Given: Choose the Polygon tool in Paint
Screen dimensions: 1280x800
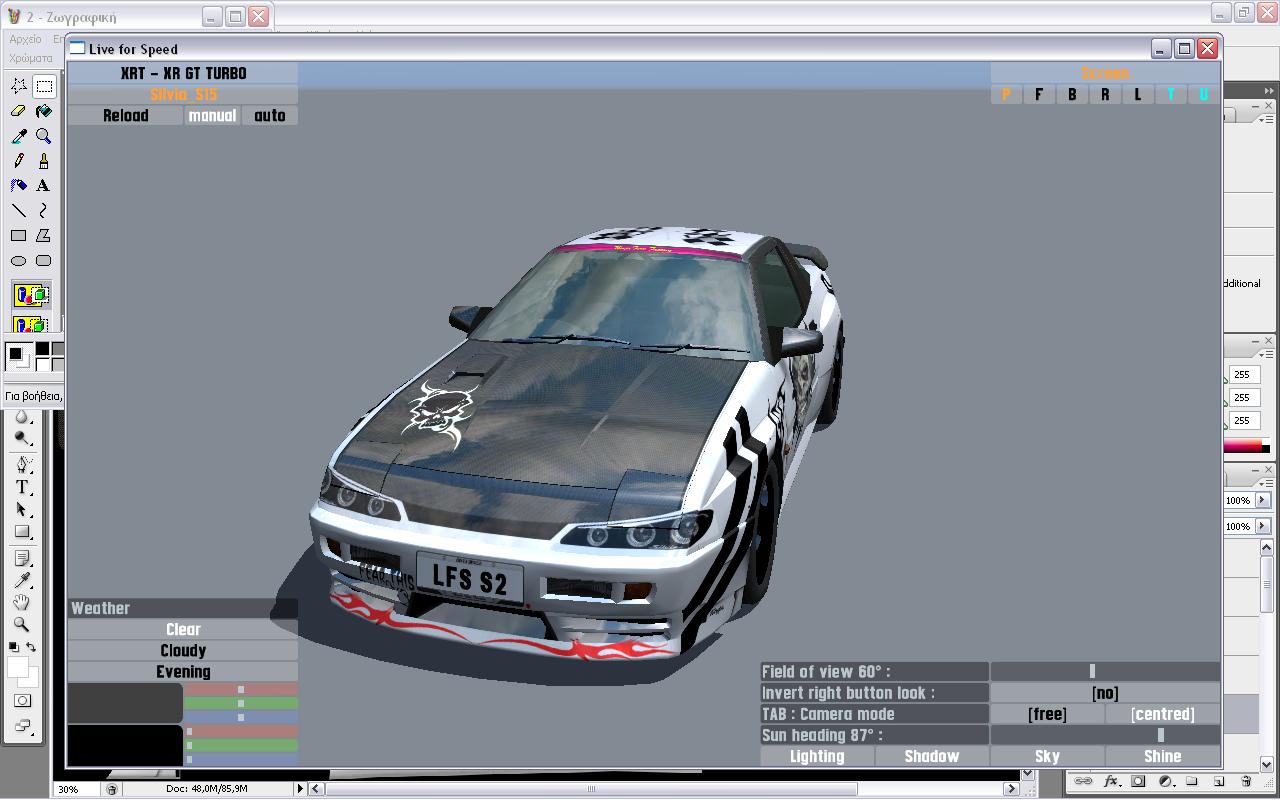Looking at the screenshot, I should [44, 236].
